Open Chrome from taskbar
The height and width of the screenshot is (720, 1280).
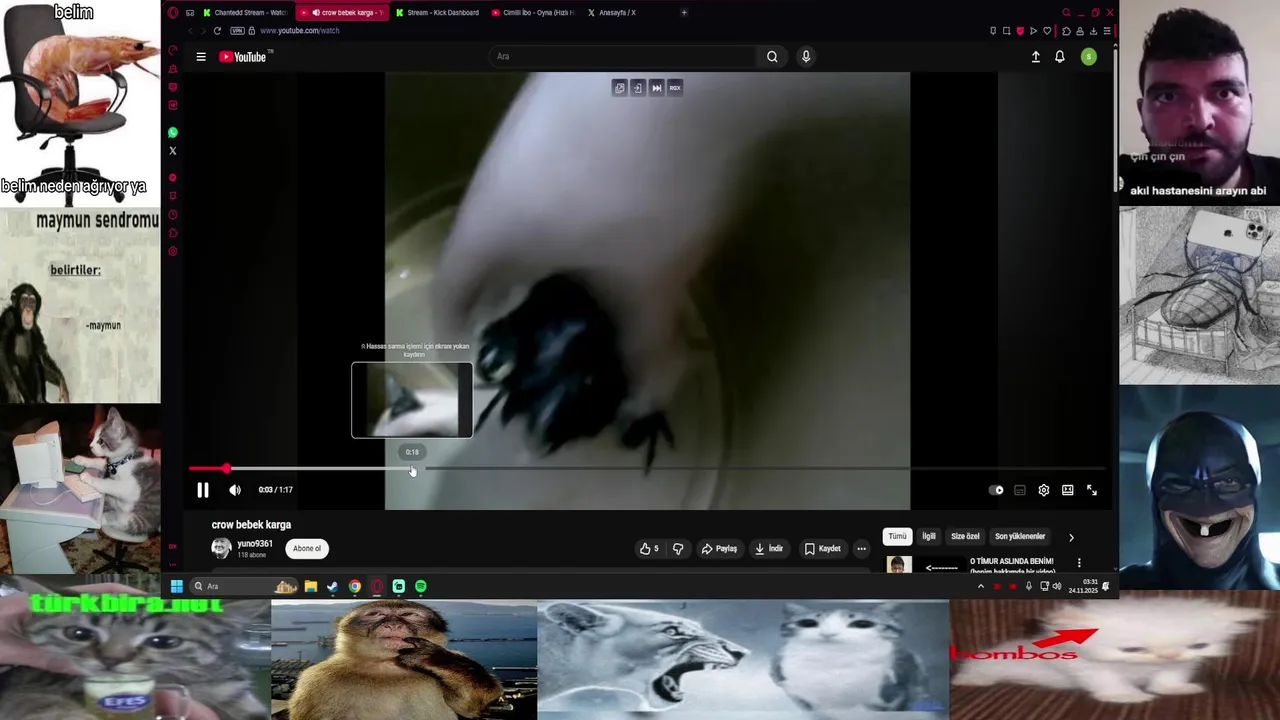[x=355, y=586]
